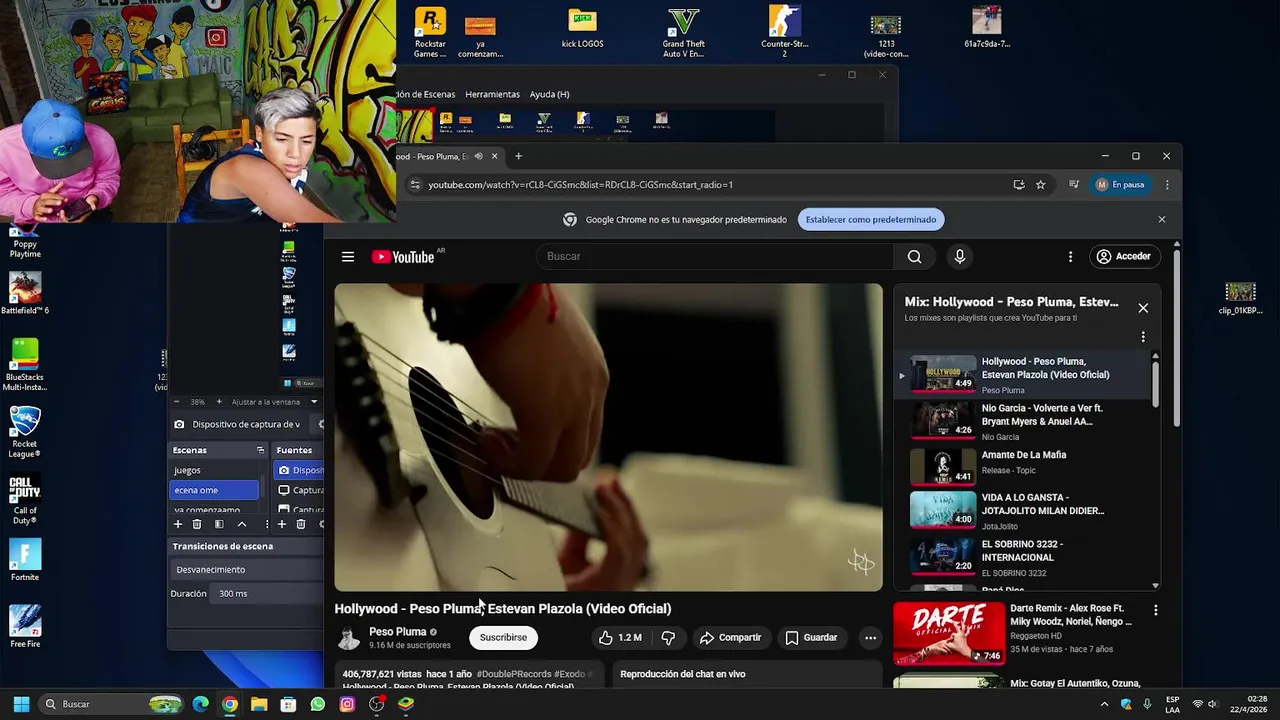Image resolution: width=1280 pixels, height=720 pixels.
Task: Delete the selected OBS scene with trash icon
Action: [197, 524]
